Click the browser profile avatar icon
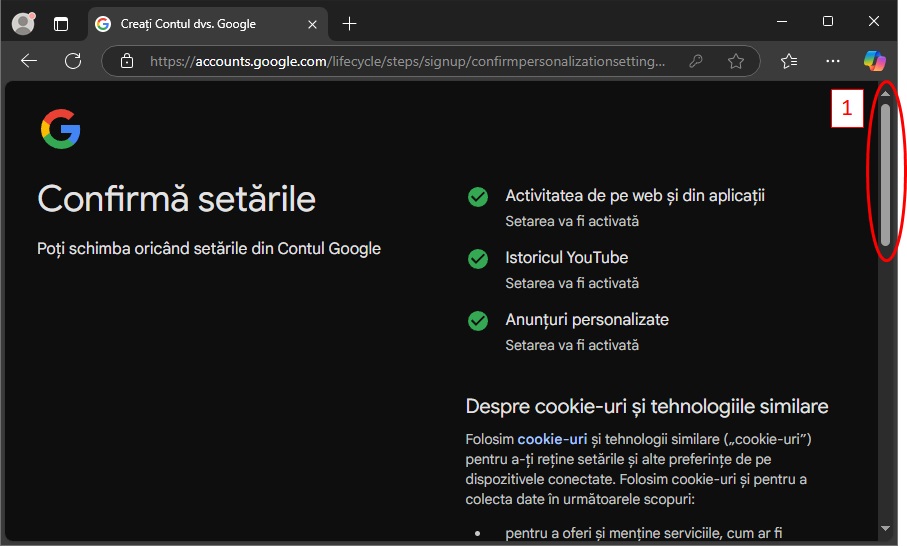The height and width of the screenshot is (546, 907). point(22,23)
